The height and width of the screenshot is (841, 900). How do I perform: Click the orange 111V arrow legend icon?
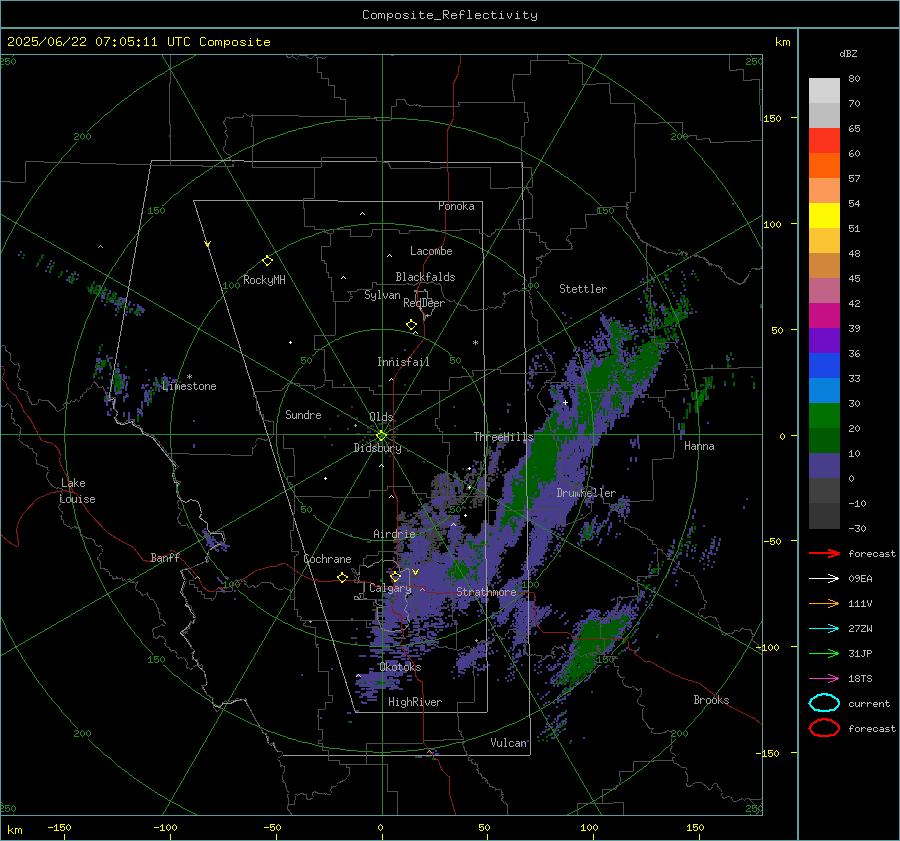[x=824, y=603]
